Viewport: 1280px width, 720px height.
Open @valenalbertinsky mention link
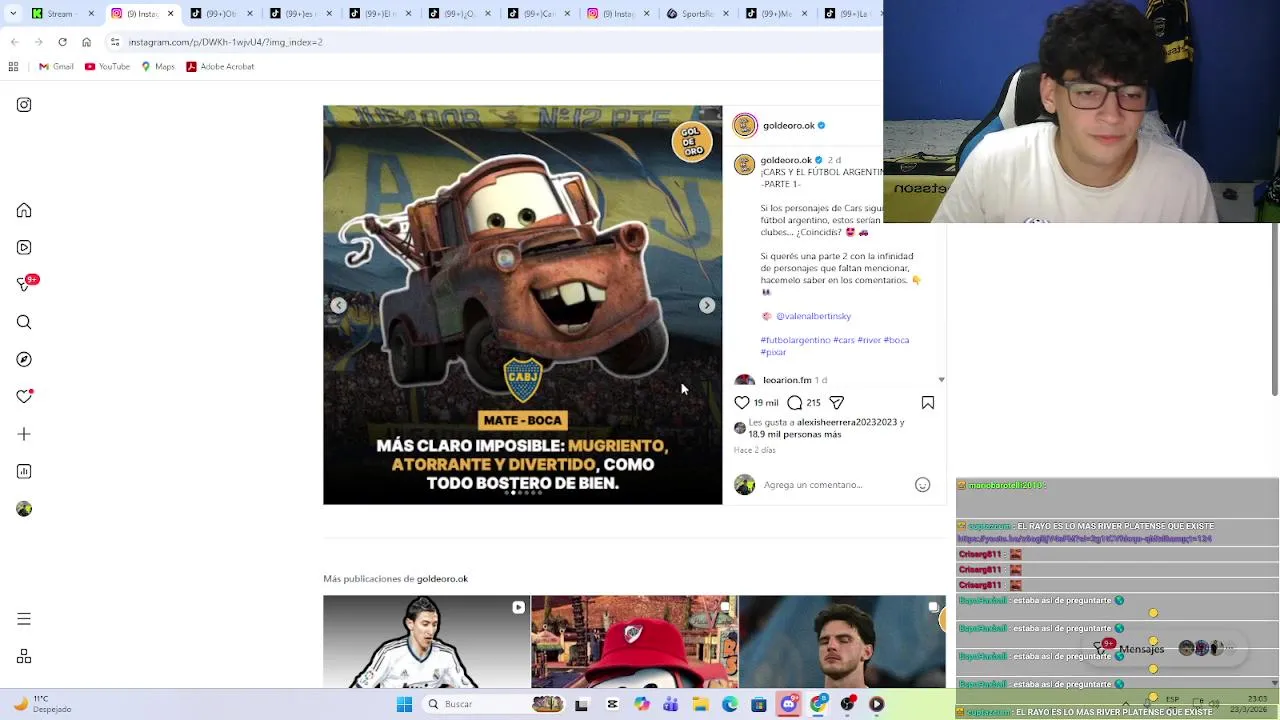pos(813,316)
